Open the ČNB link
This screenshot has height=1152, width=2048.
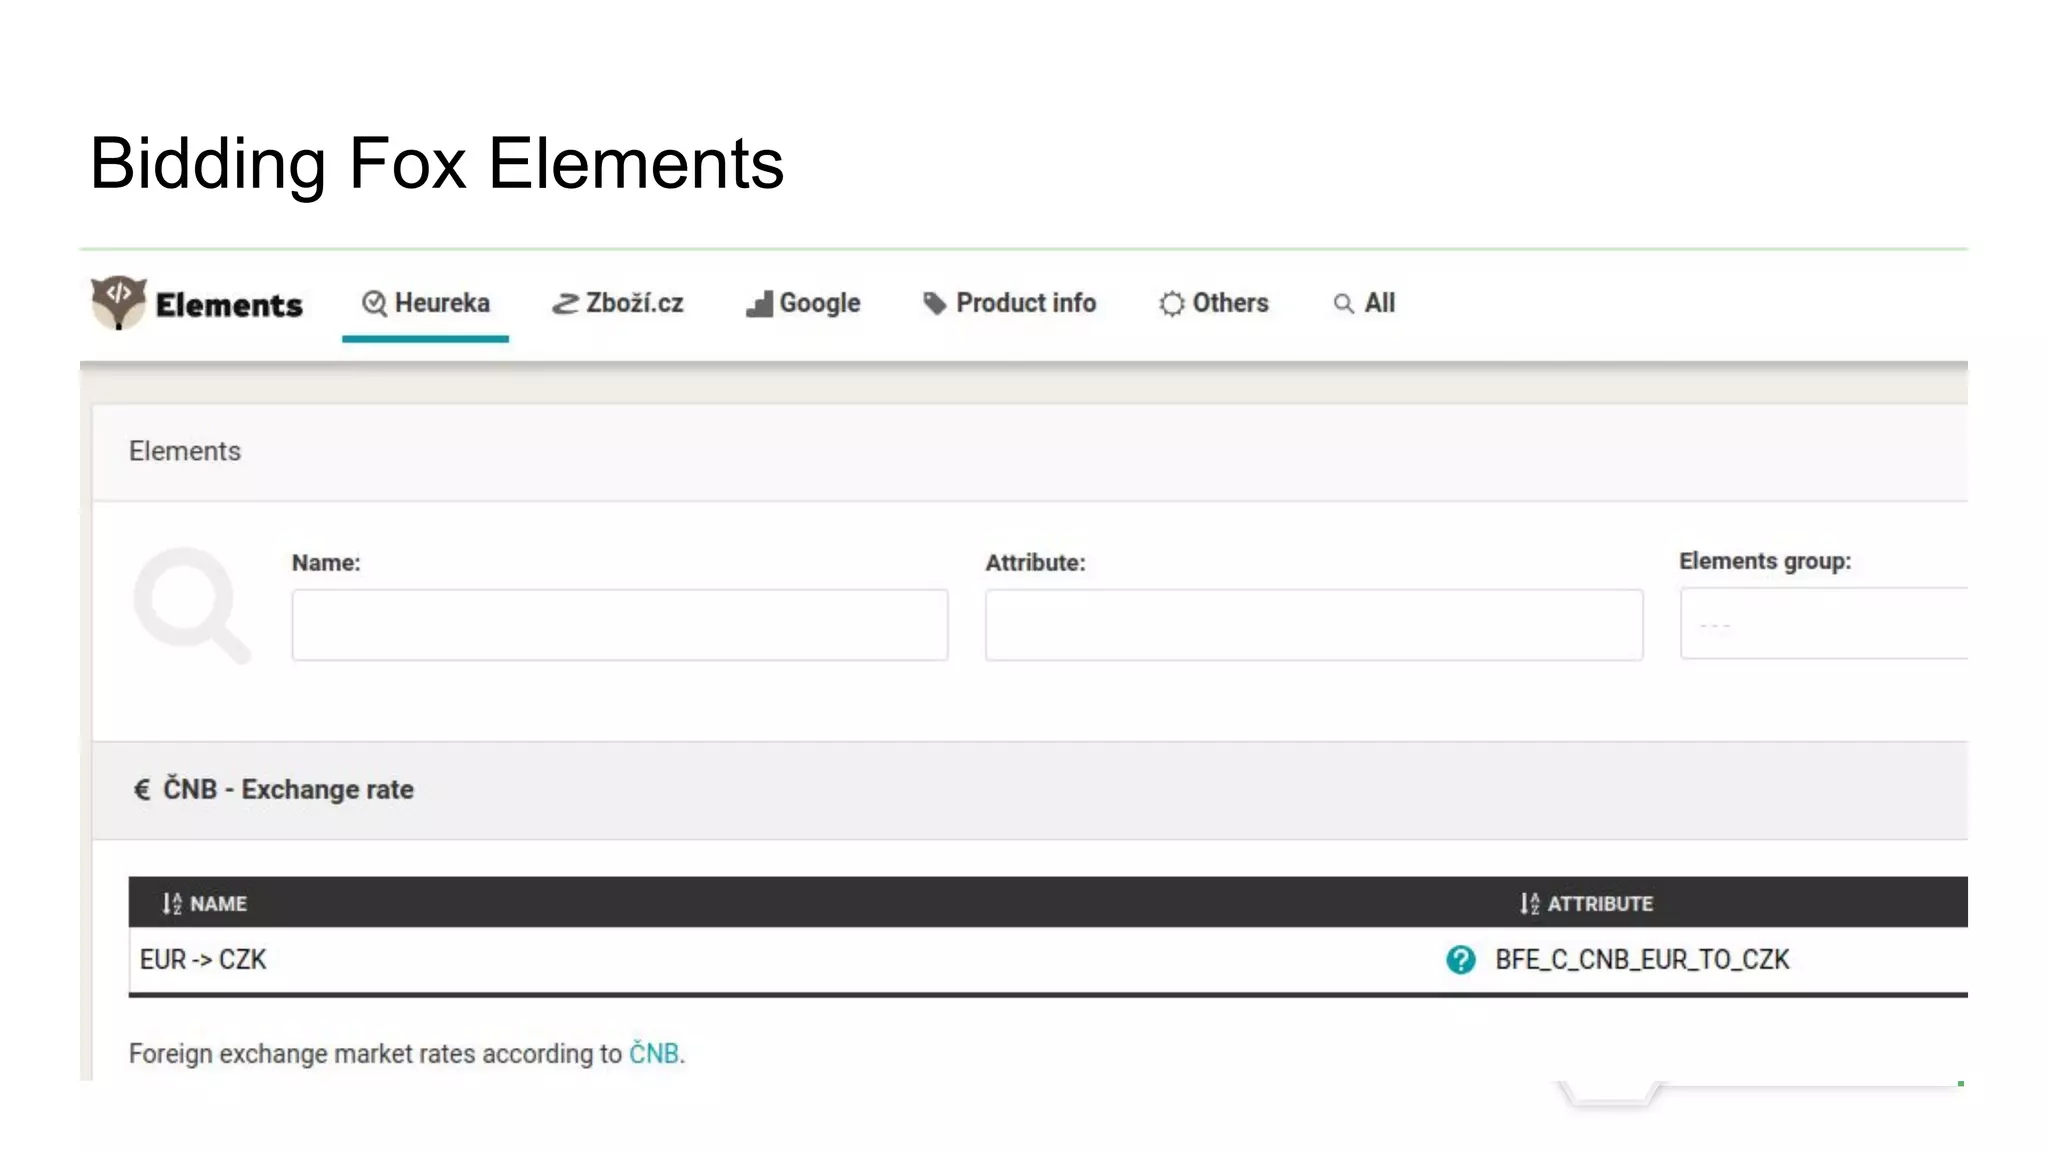click(x=654, y=1054)
